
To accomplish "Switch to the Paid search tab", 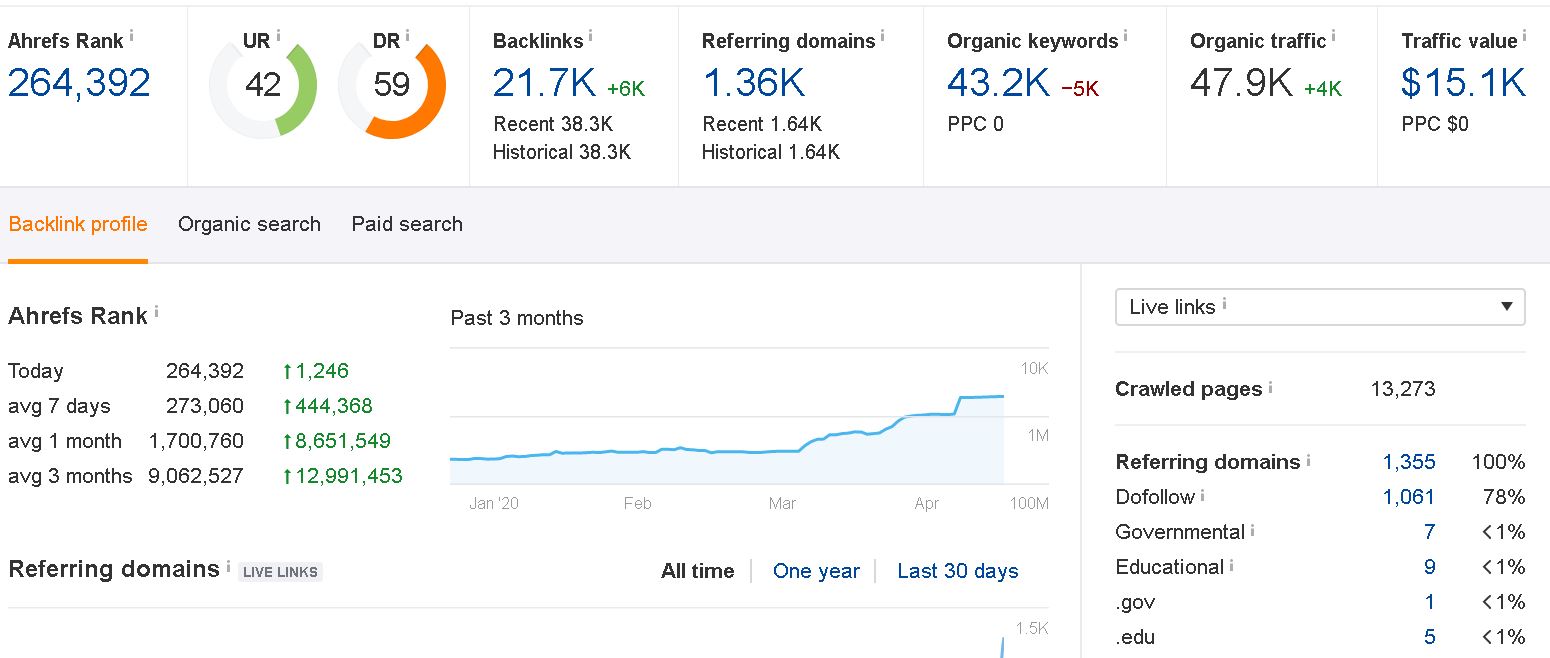I will [x=407, y=224].
